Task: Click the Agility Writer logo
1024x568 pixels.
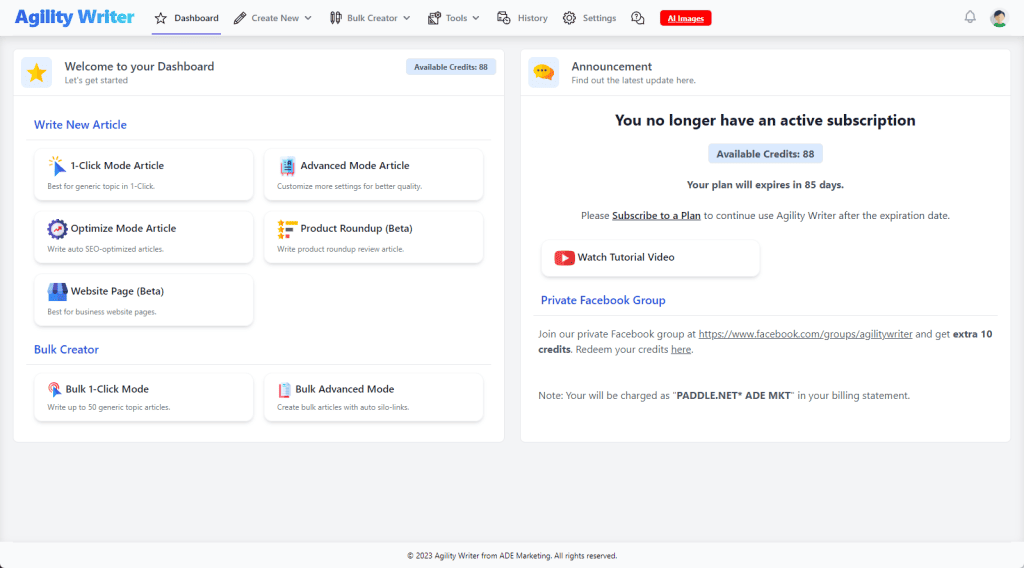Action: pyautogui.click(x=74, y=17)
